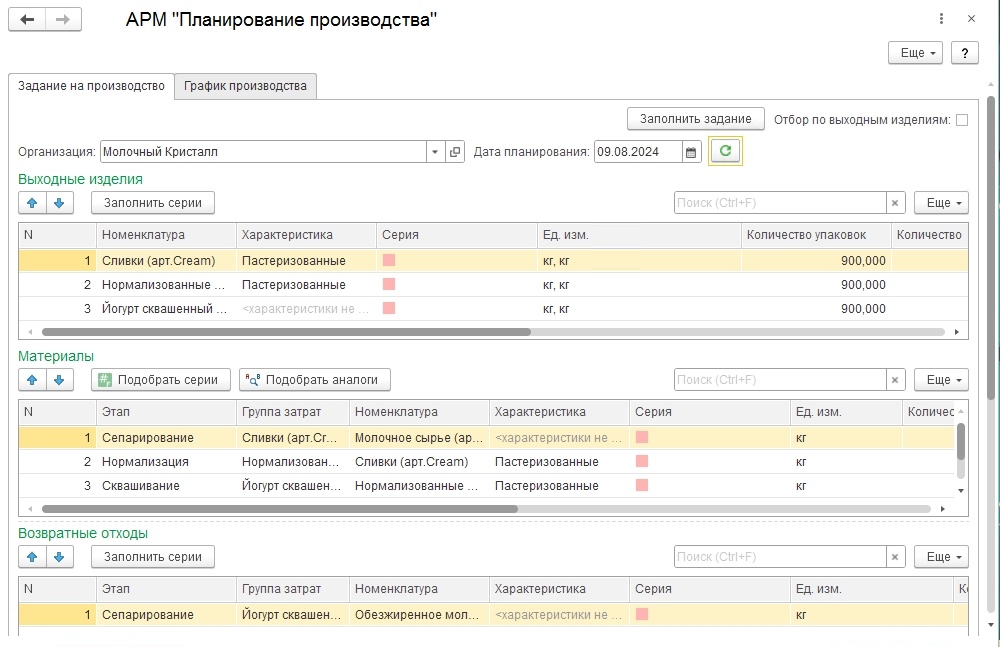Select Сливки (арт.Cream) in output products
1000x647 pixels.
point(159,260)
